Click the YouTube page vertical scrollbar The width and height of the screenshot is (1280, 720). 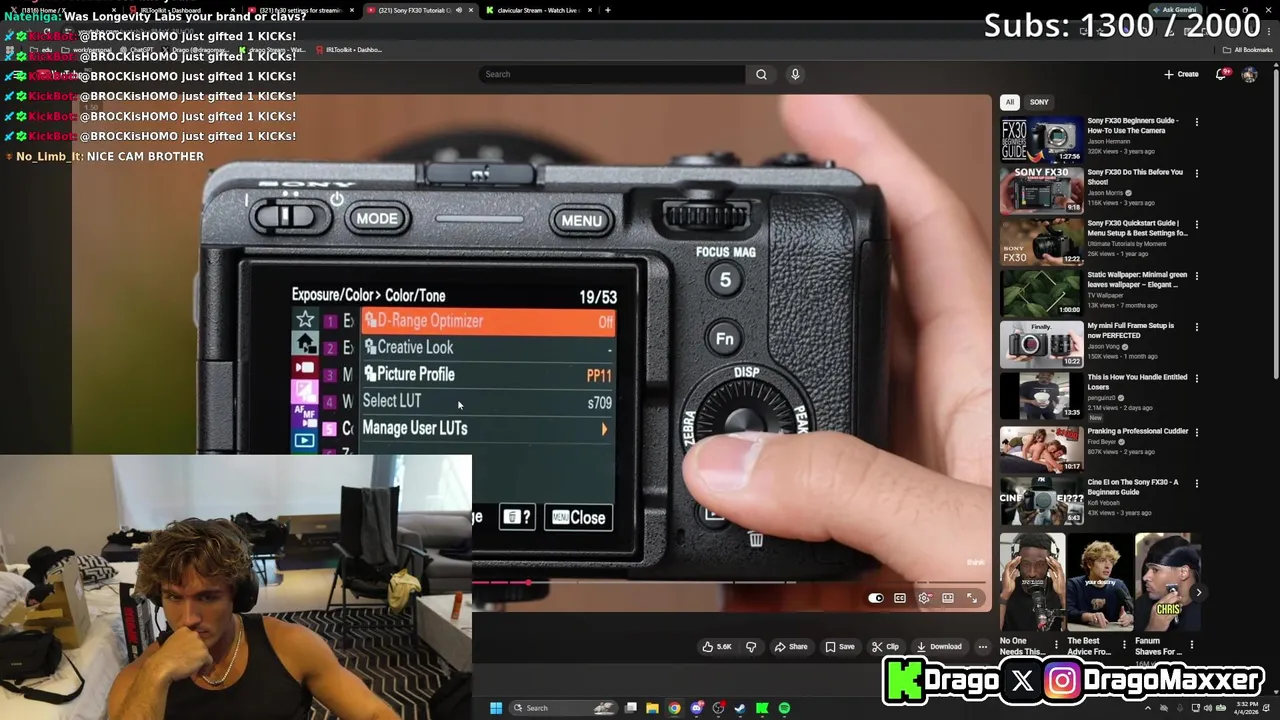click(1276, 230)
